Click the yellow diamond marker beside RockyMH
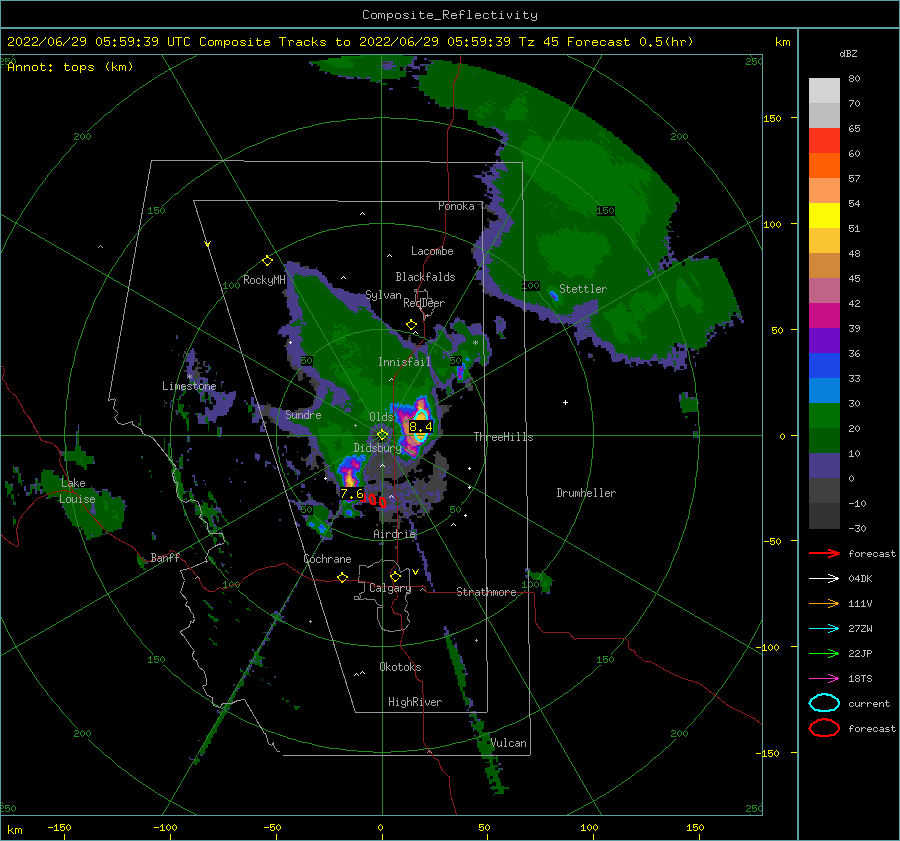Screen dimensions: 900x841 click(267, 261)
